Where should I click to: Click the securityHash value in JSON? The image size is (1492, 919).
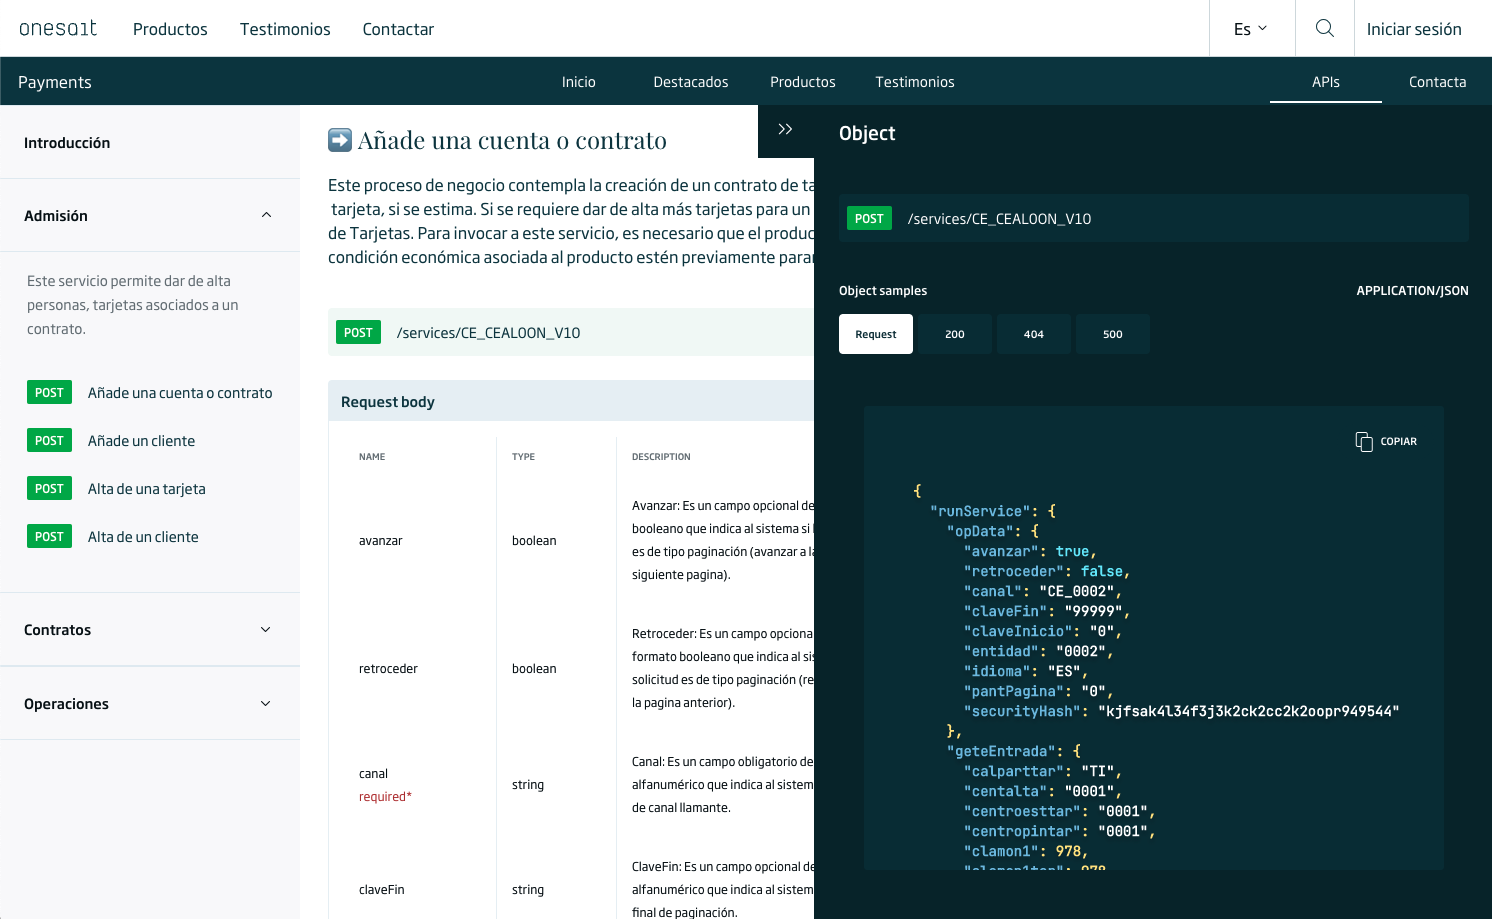pyautogui.click(x=1248, y=711)
